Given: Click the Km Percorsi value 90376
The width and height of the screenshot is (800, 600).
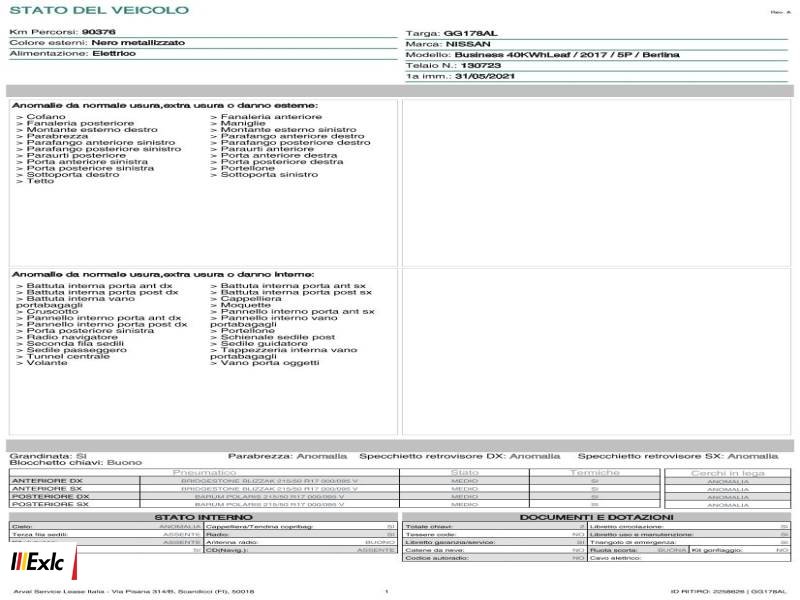Looking at the screenshot, I should click(98, 32).
